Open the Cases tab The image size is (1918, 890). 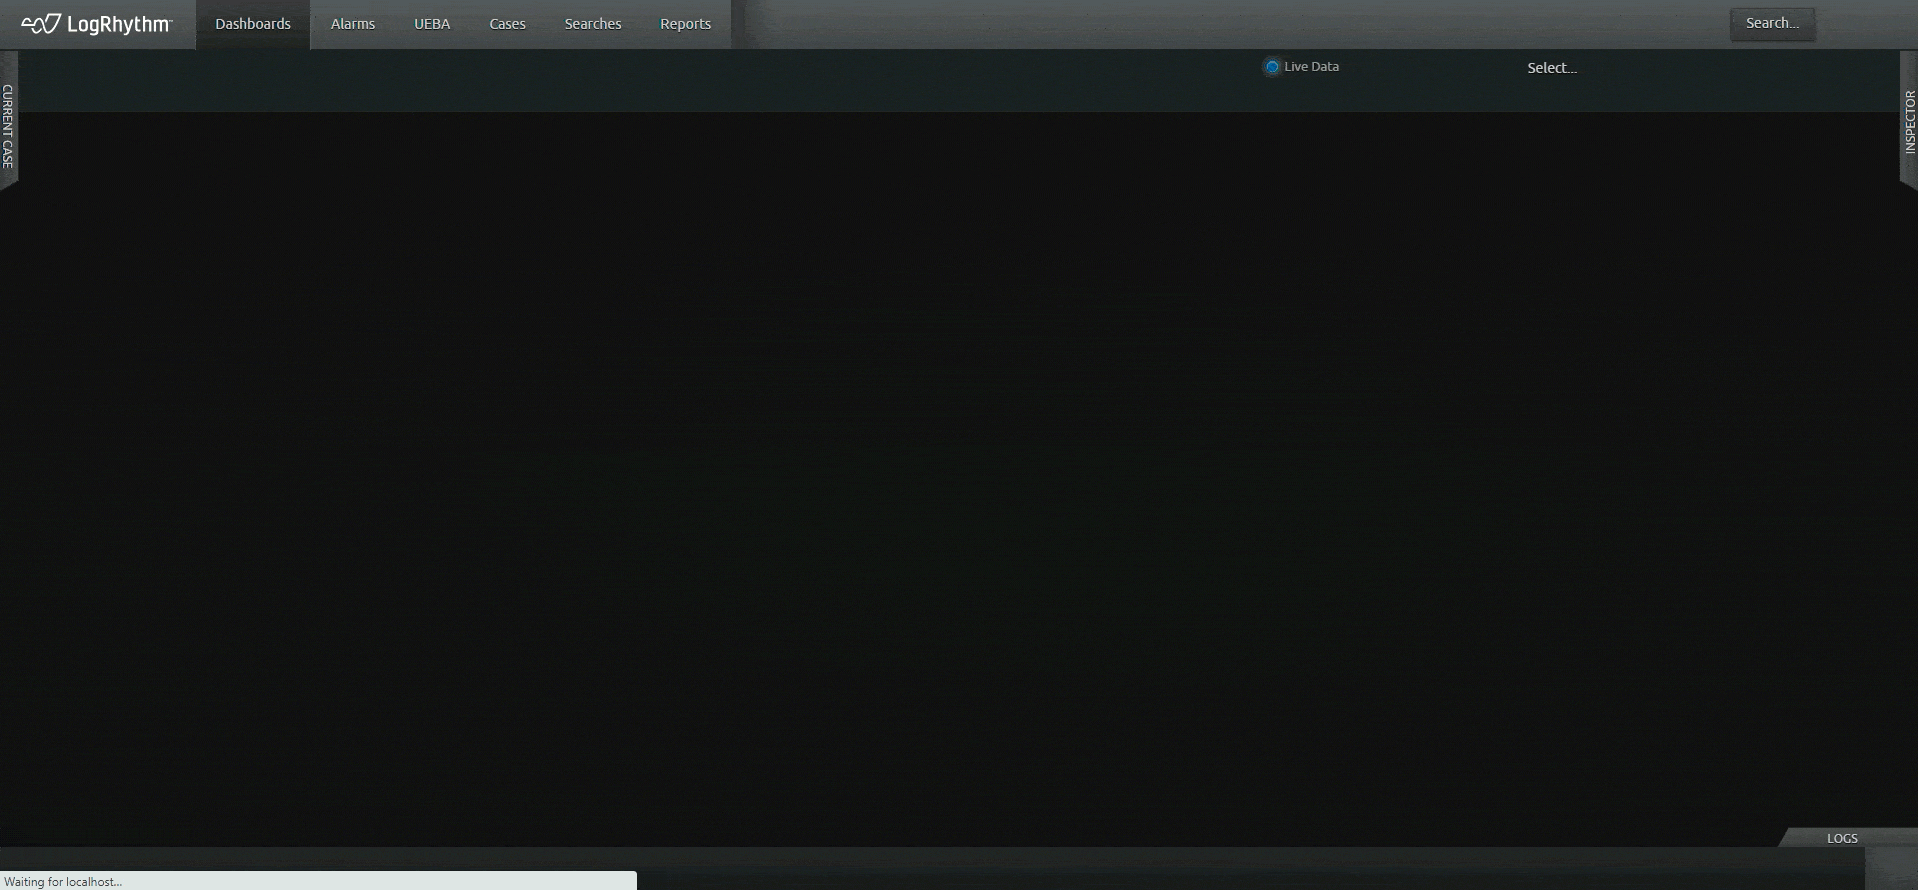[507, 24]
